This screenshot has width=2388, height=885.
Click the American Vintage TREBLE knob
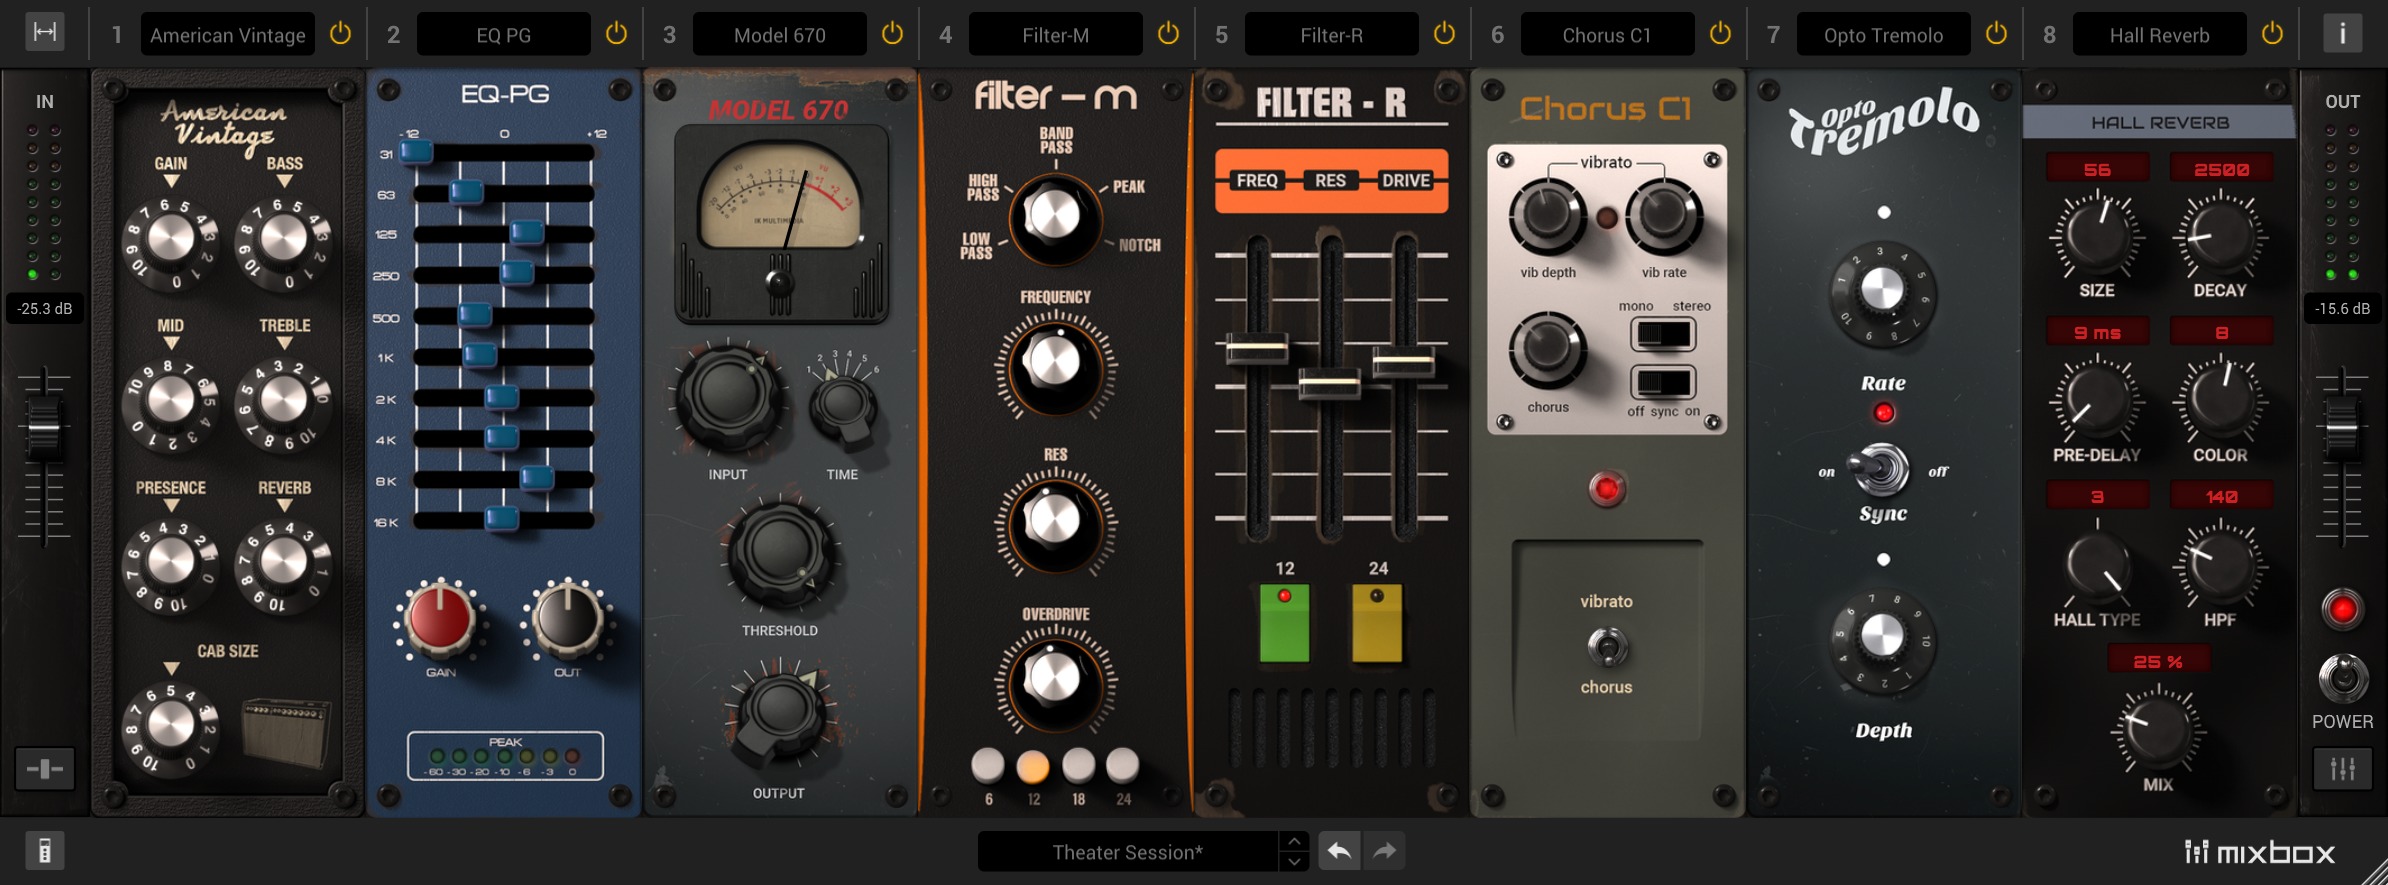[x=285, y=402]
